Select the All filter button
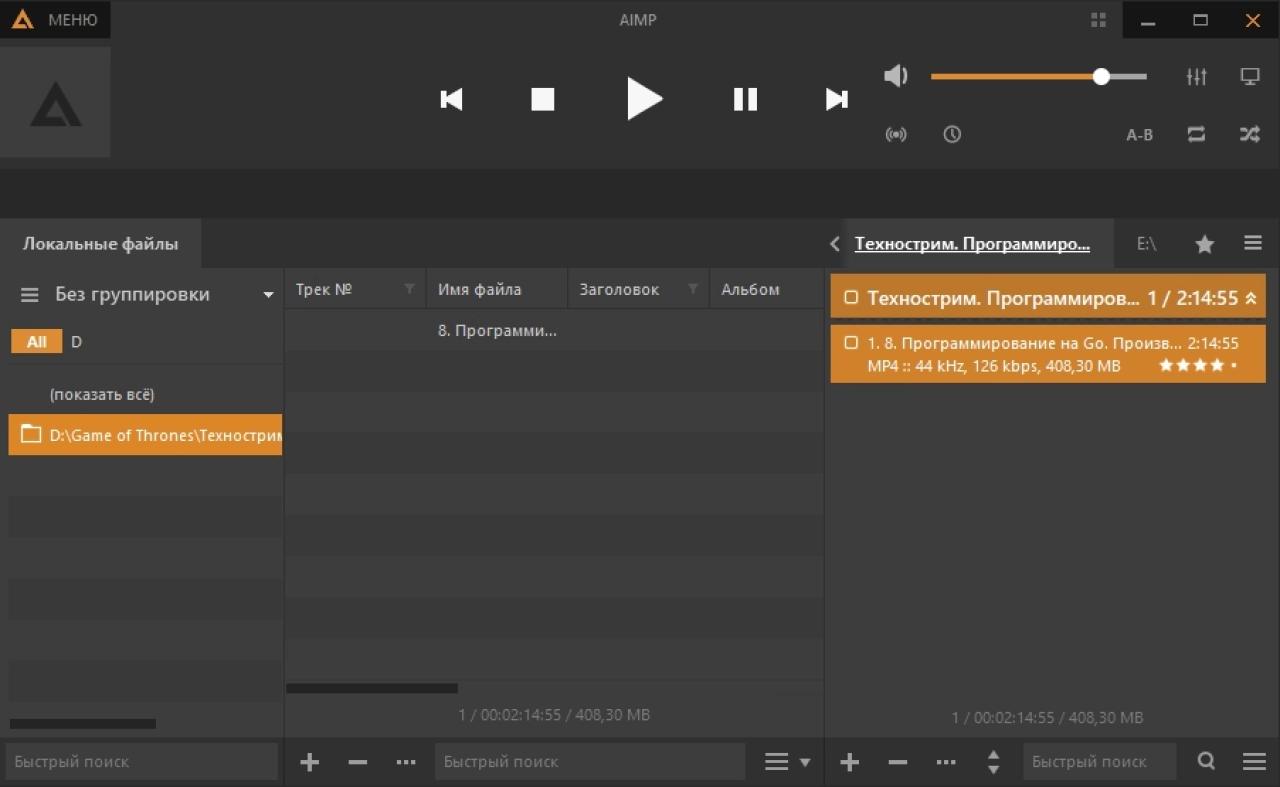The width and height of the screenshot is (1280, 787). coord(37,342)
